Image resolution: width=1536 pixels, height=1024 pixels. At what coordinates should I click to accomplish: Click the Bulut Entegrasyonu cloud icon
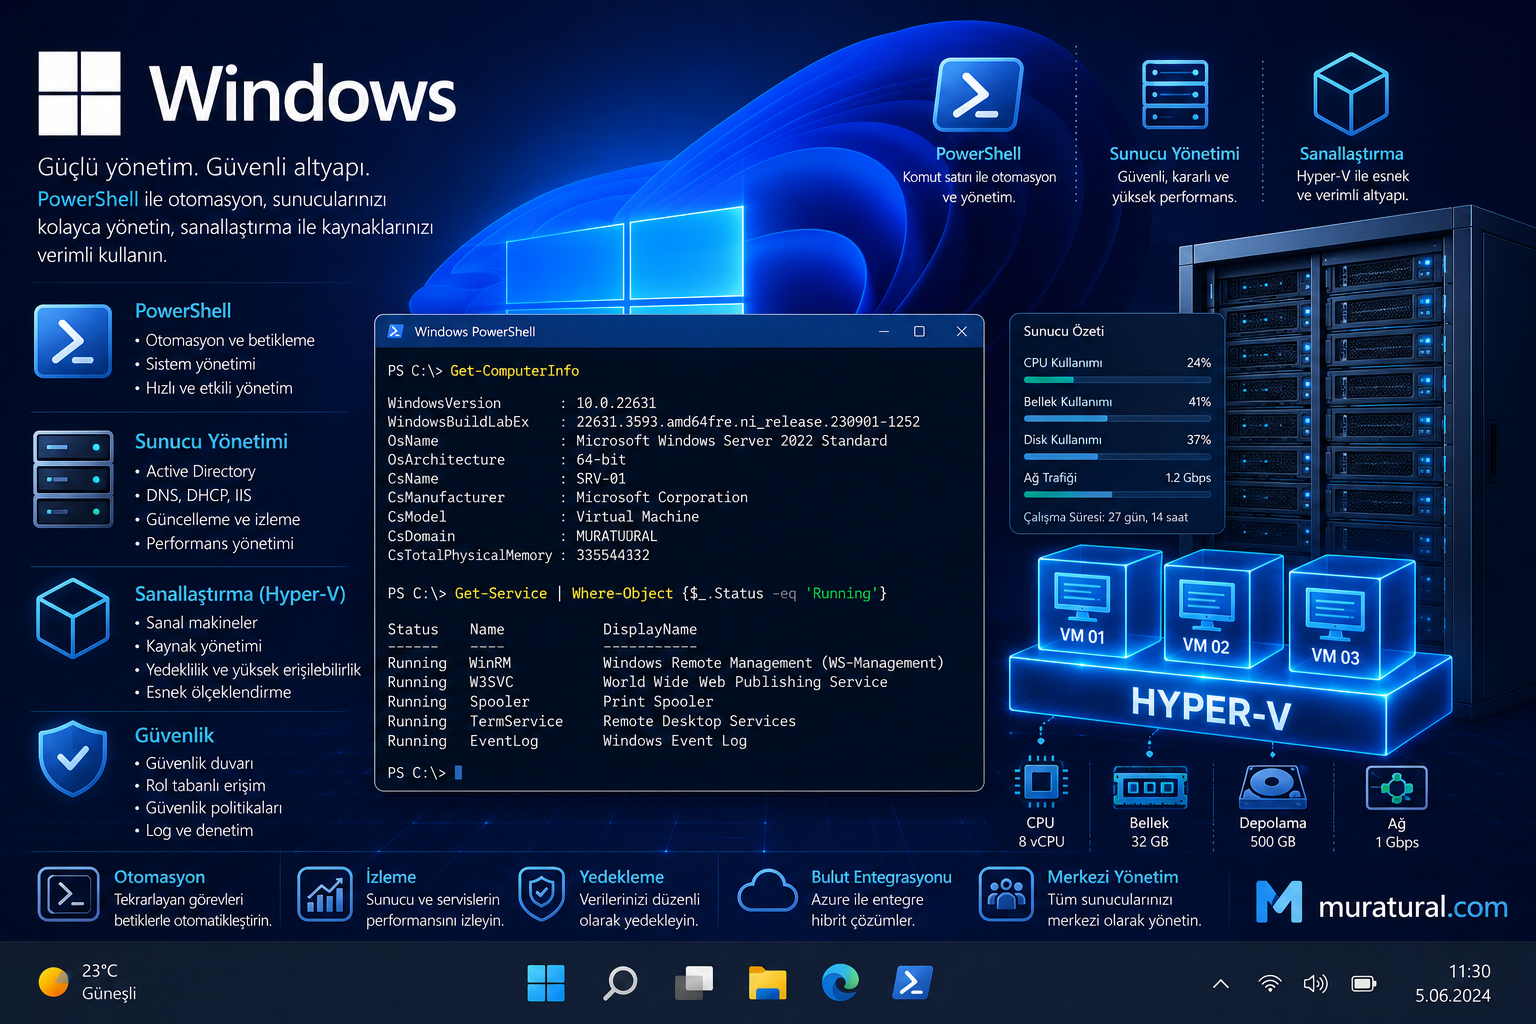(x=767, y=890)
